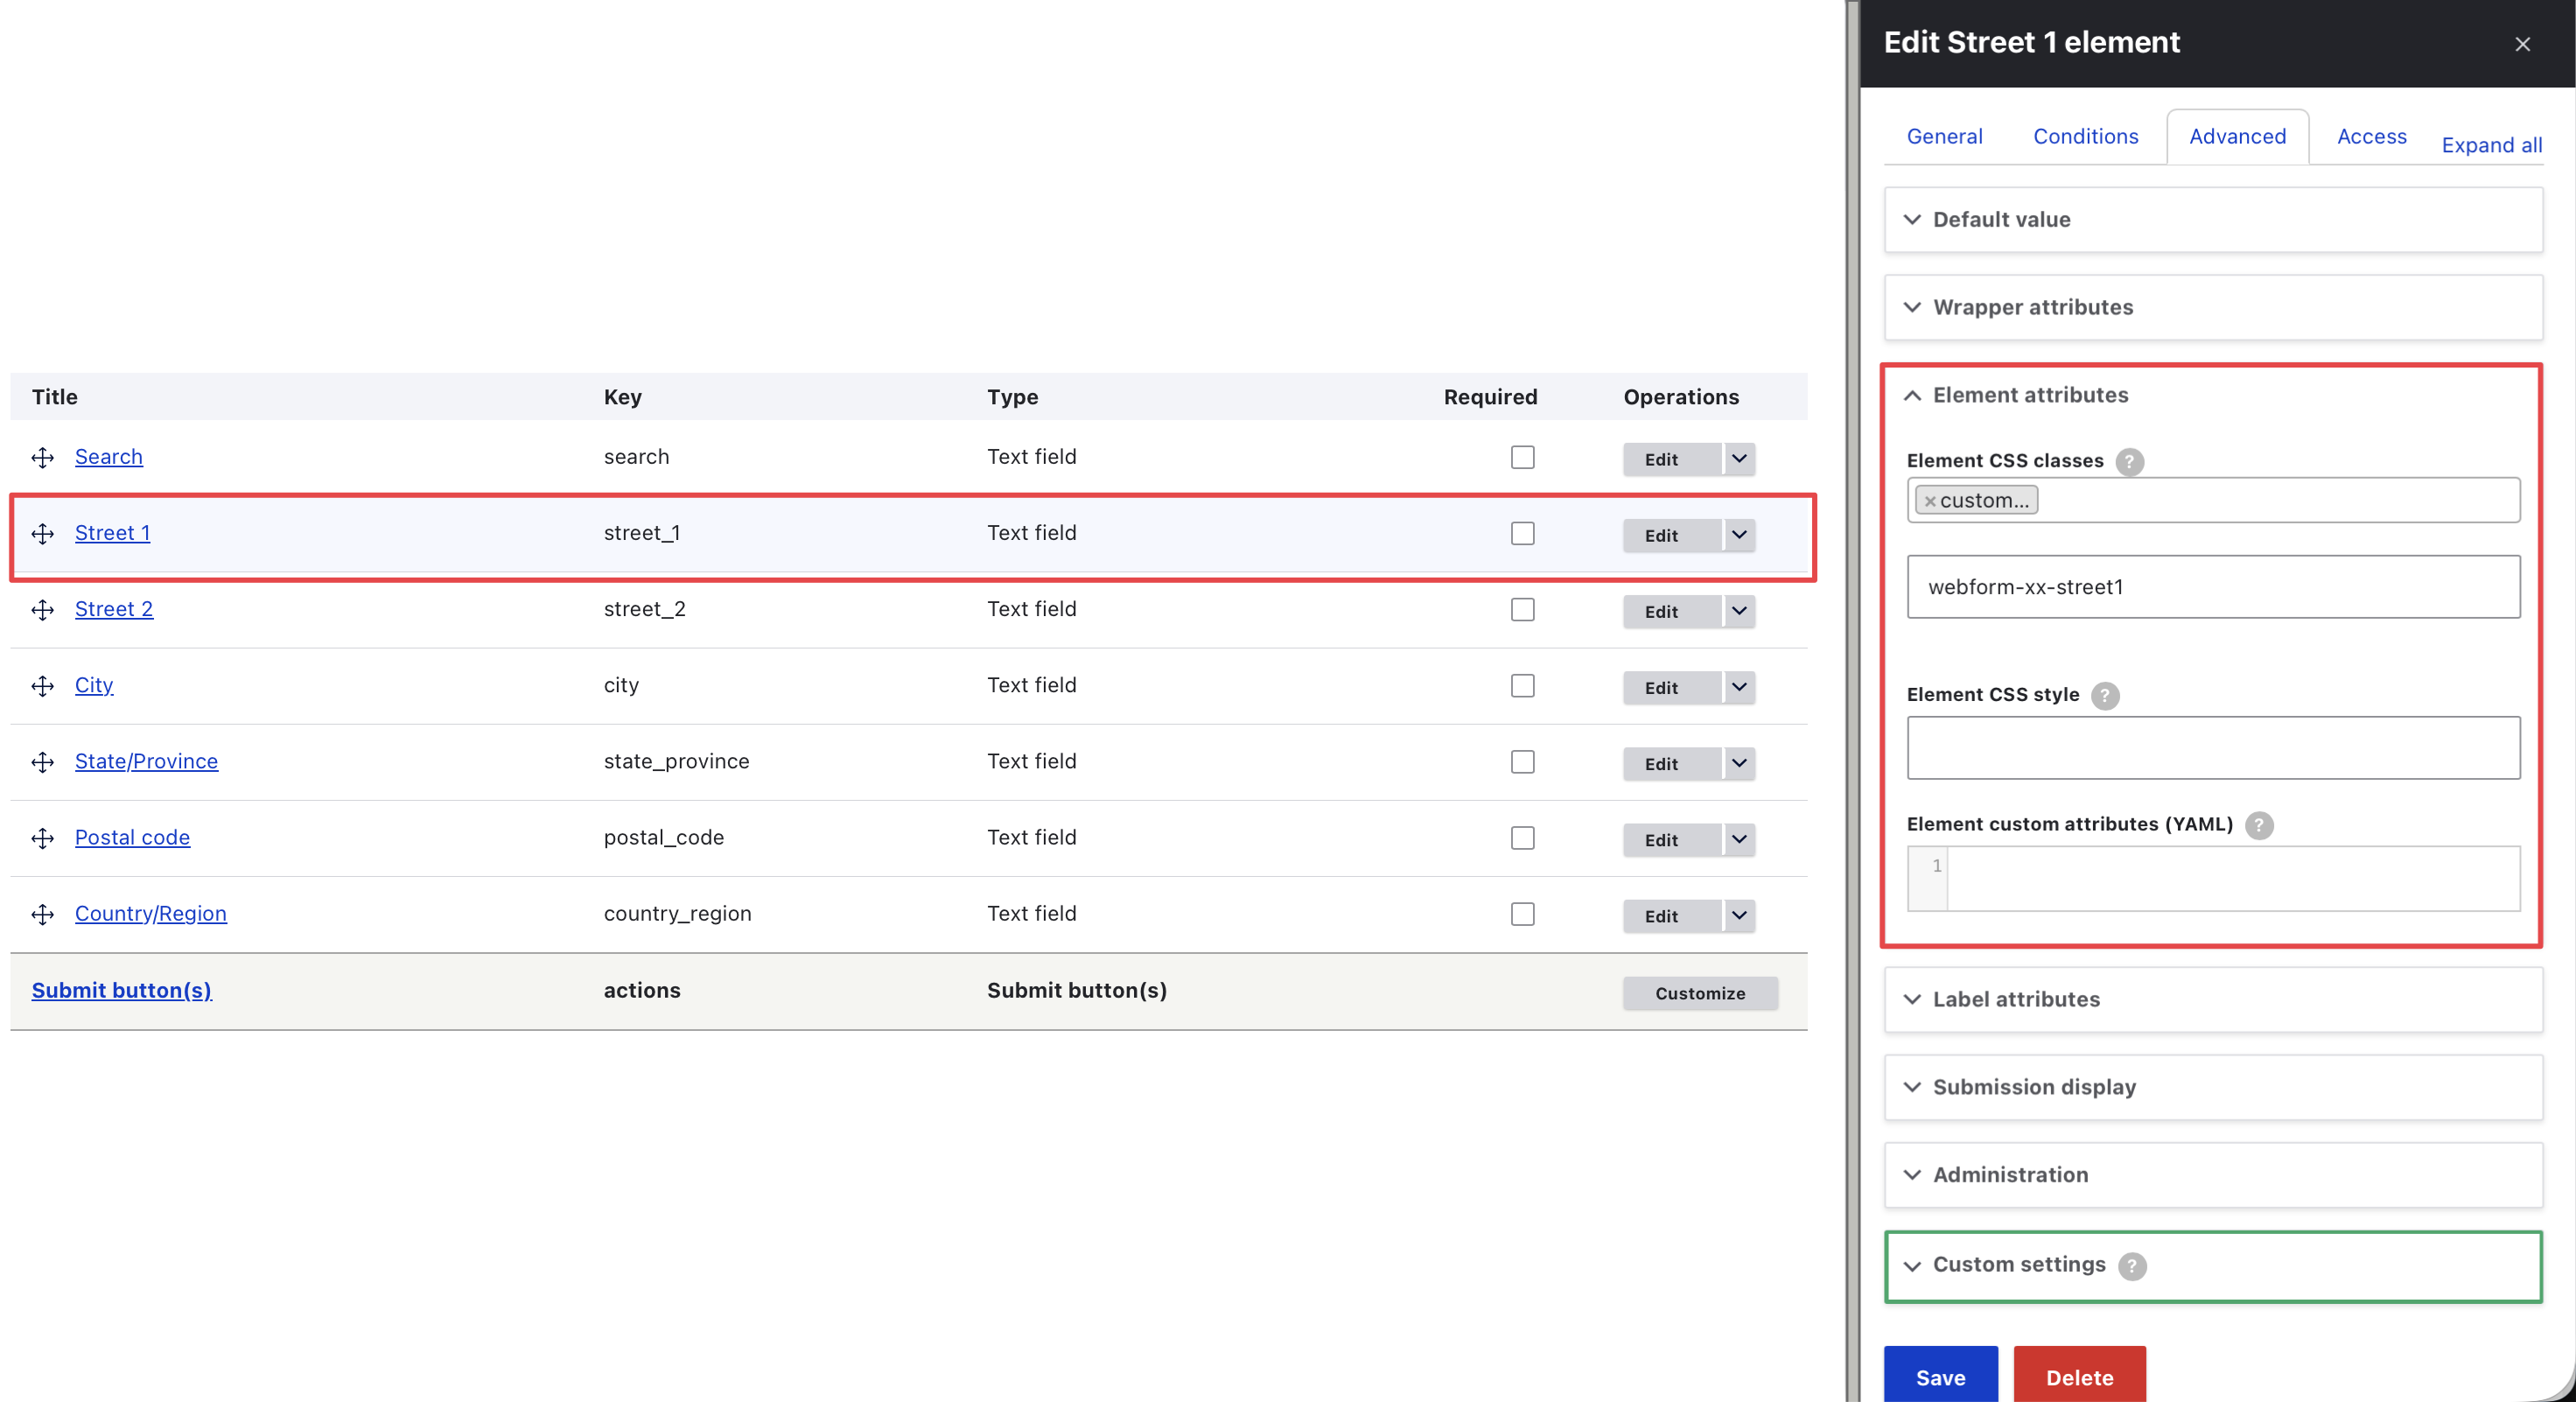Open the Access tab
This screenshot has width=2576, height=1402.
tap(2370, 137)
